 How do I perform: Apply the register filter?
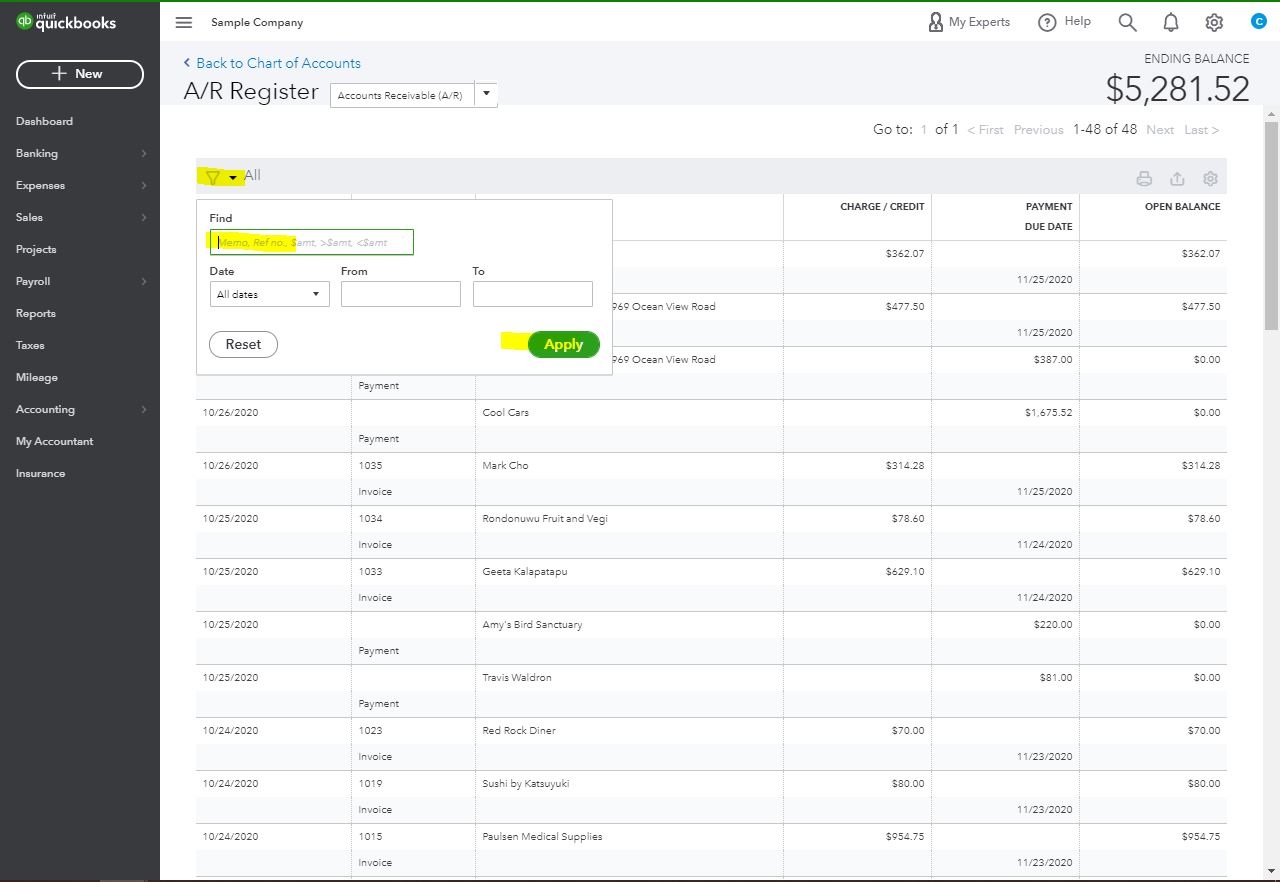pos(564,344)
